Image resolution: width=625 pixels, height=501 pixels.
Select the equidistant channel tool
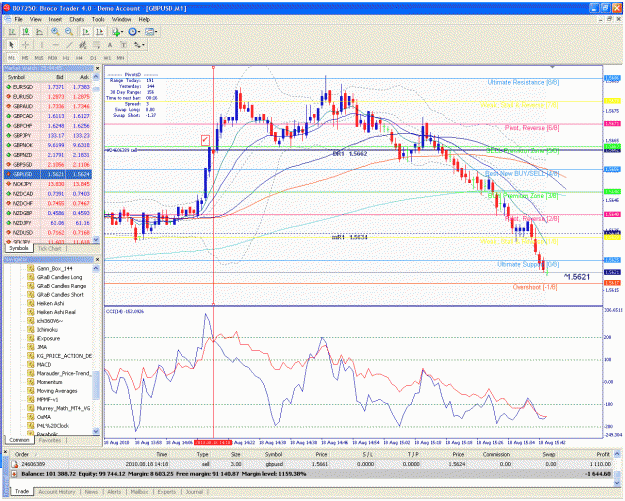click(x=83, y=45)
